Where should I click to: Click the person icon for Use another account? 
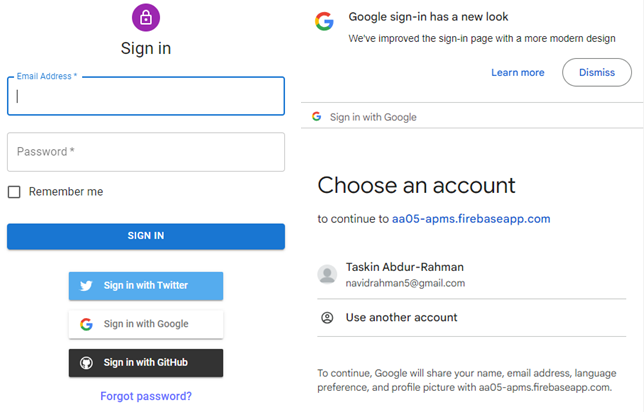tap(327, 318)
